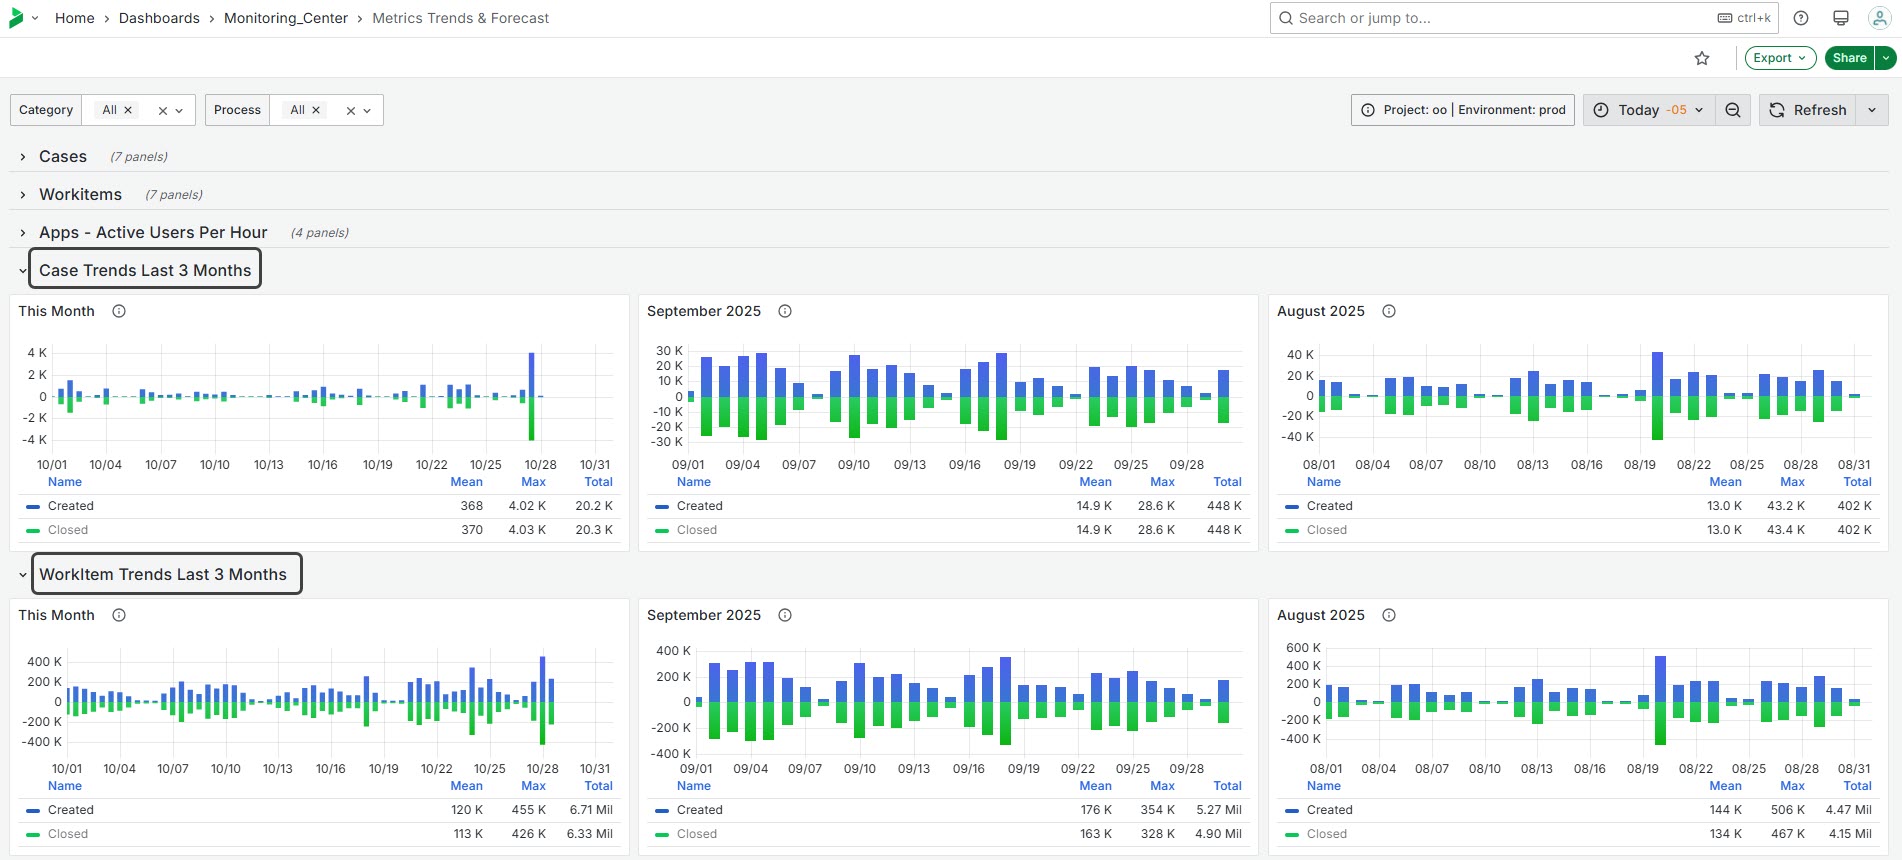Open the refresh interval dropdown arrow
The width and height of the screenshot is (1902, 860).
[x=1872, y=110]
